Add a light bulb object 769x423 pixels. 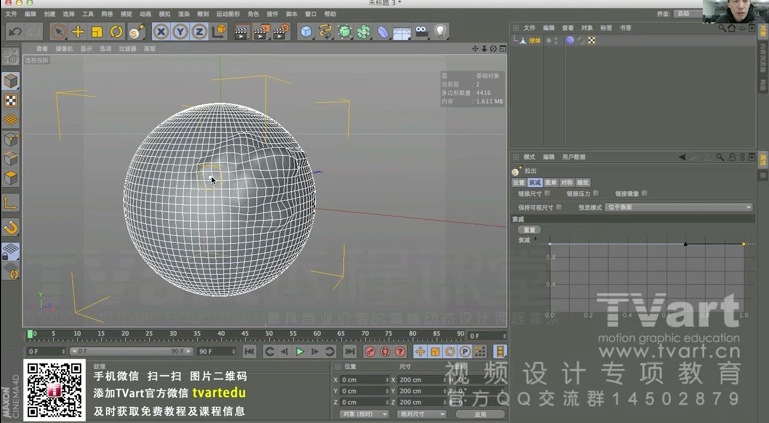(x=440, y=32)
